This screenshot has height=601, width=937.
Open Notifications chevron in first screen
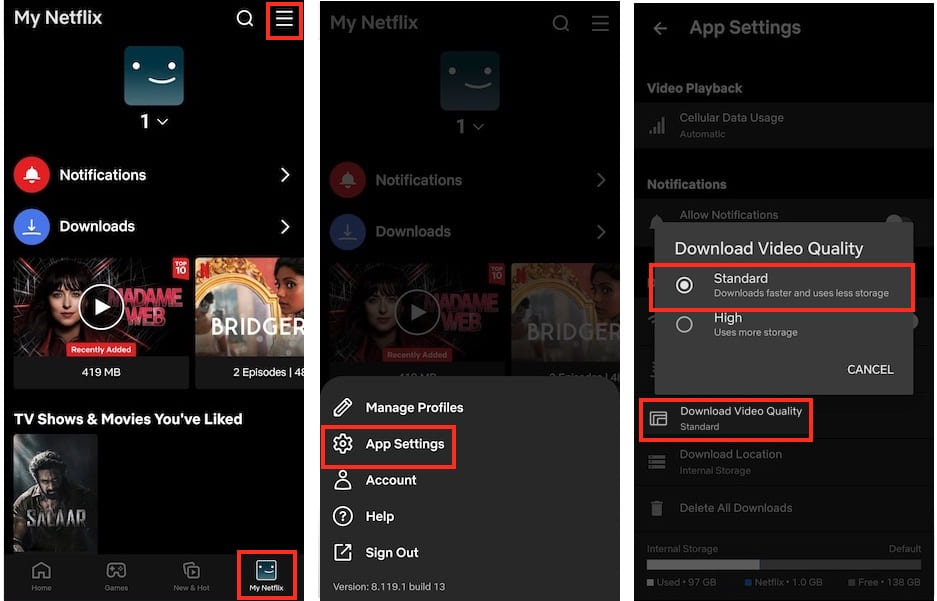click(285, 174)
